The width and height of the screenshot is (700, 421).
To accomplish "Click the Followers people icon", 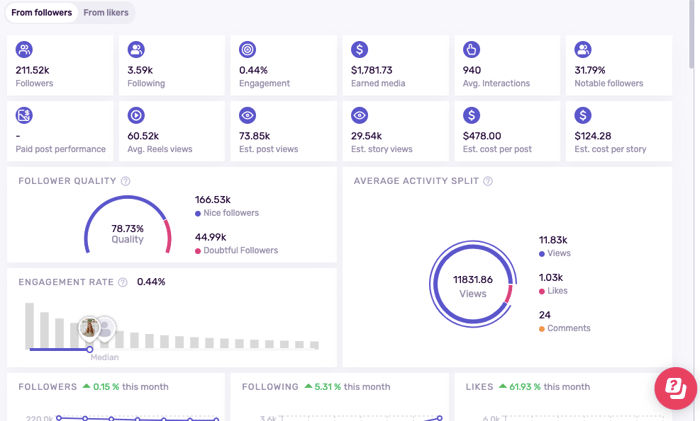I will click(24, 50).
